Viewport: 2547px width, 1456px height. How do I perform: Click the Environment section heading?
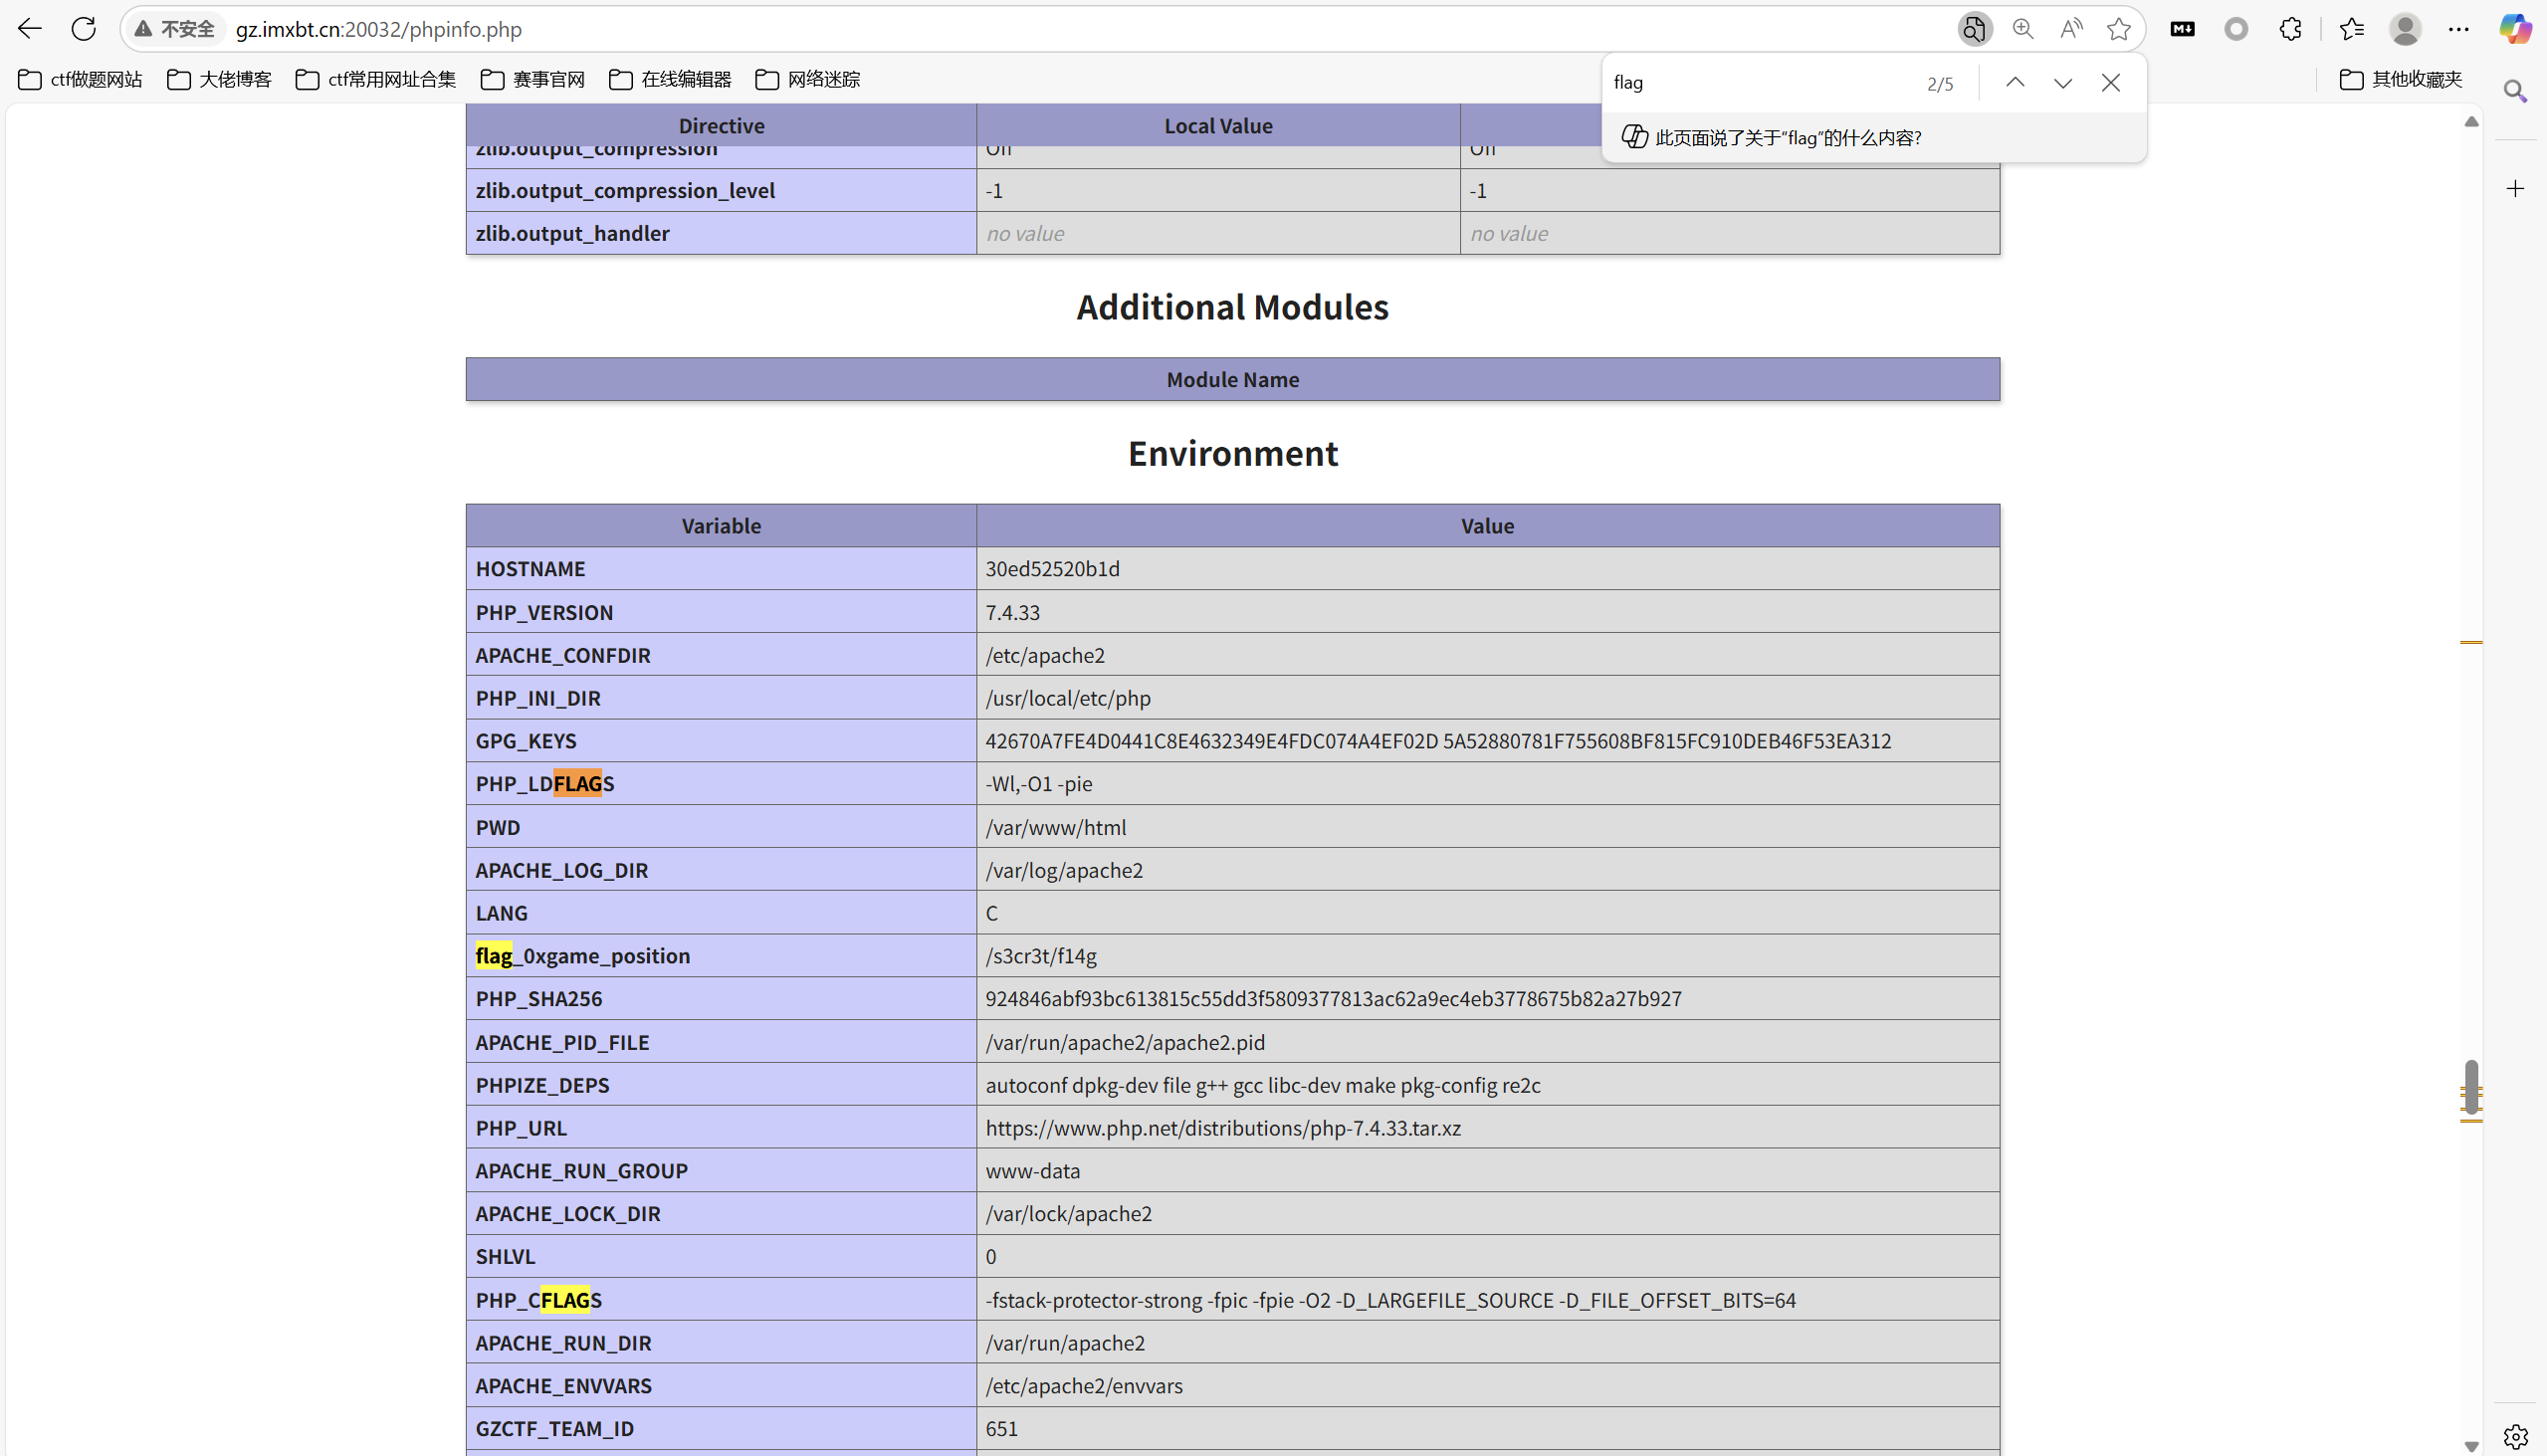pyautogui.click(x=1232, y=453)
